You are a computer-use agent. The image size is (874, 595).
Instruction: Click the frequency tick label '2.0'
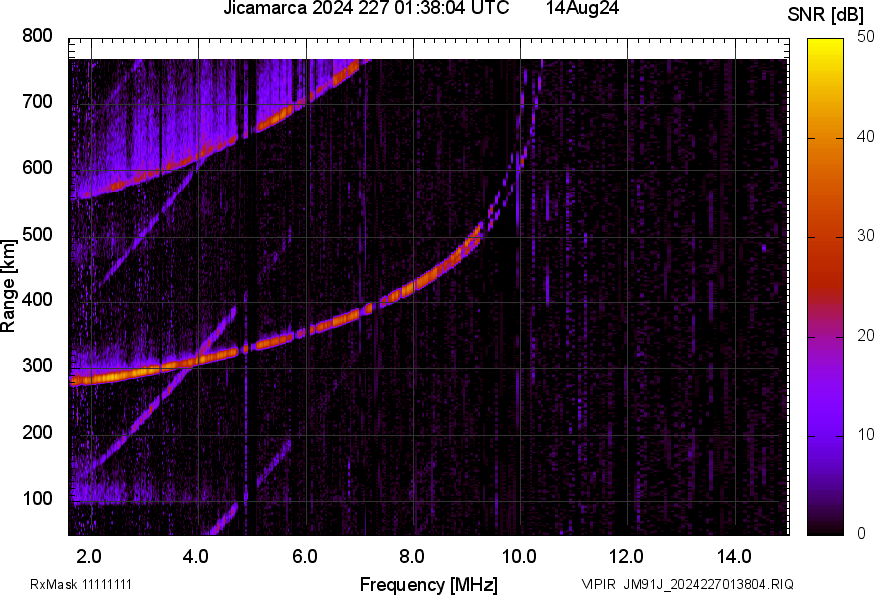click(x=89, y=557)
